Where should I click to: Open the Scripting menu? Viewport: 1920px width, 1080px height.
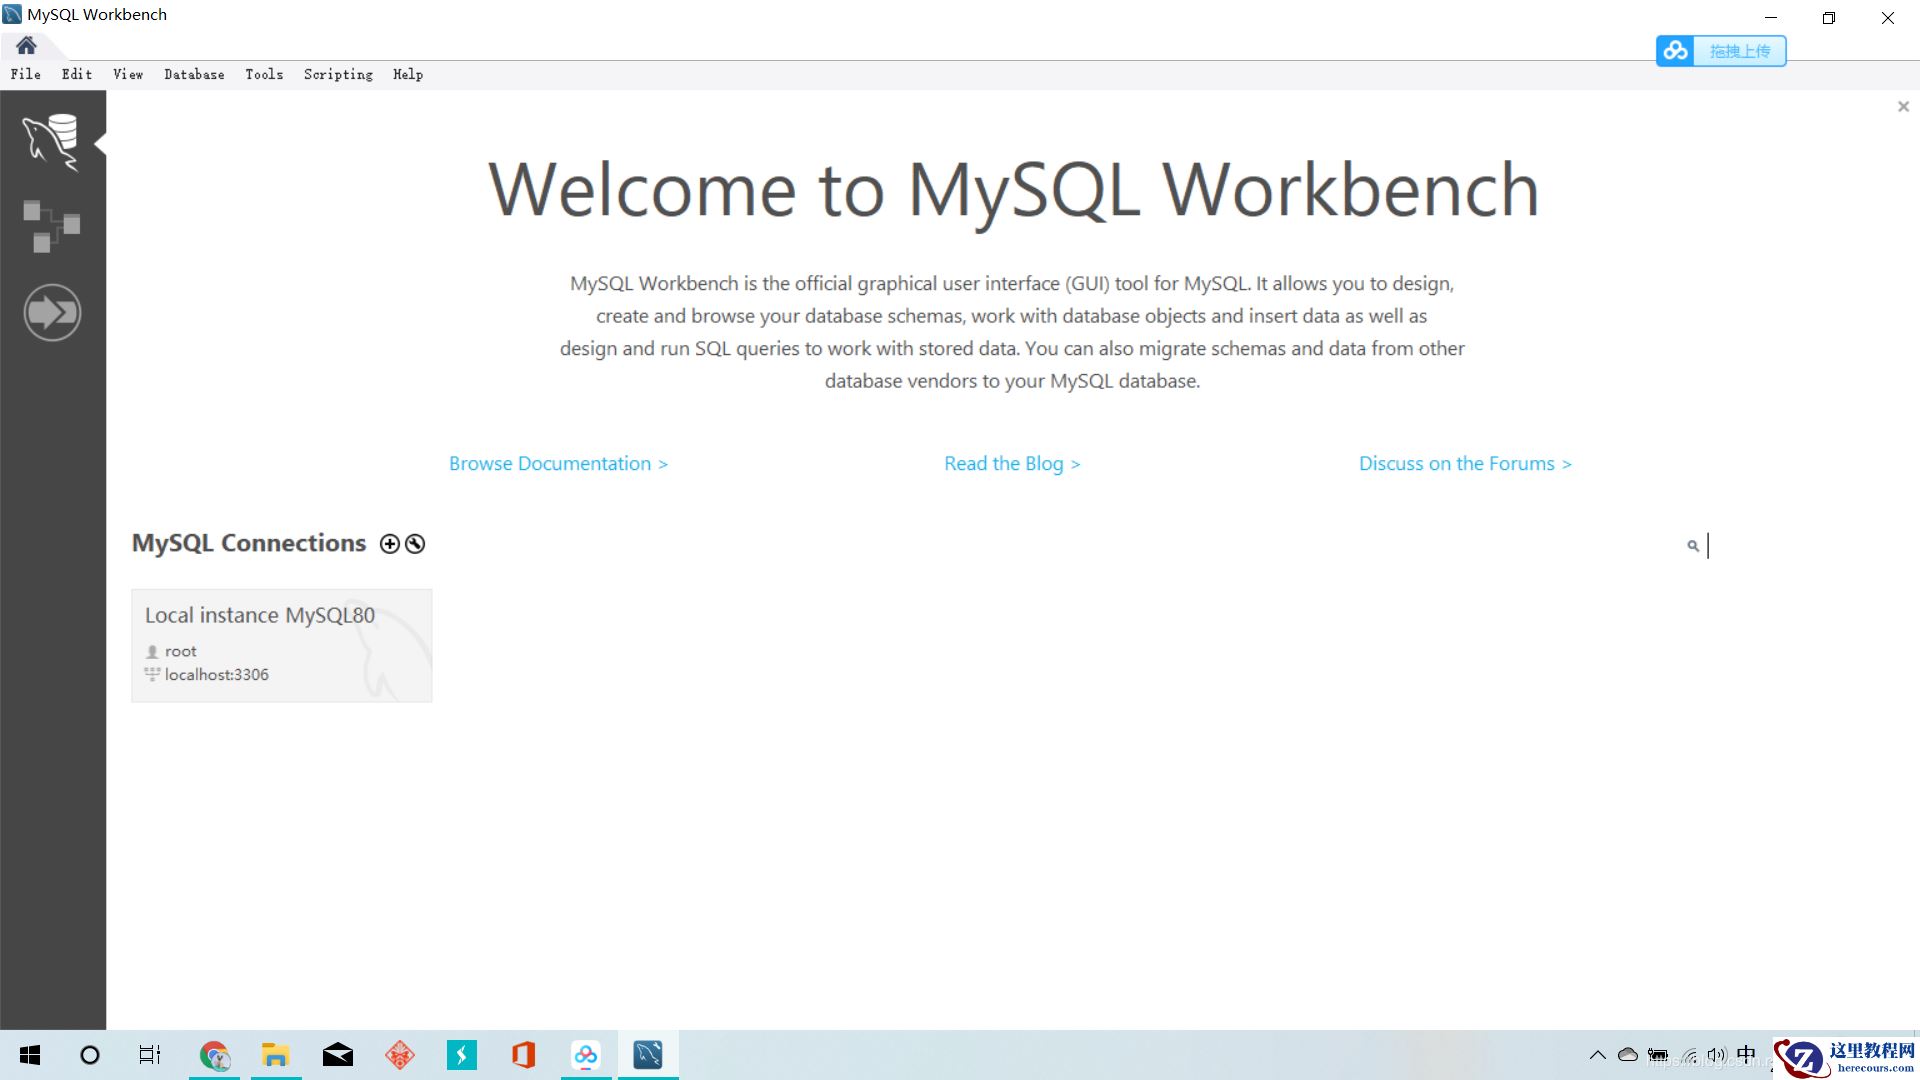click(338, 74)
